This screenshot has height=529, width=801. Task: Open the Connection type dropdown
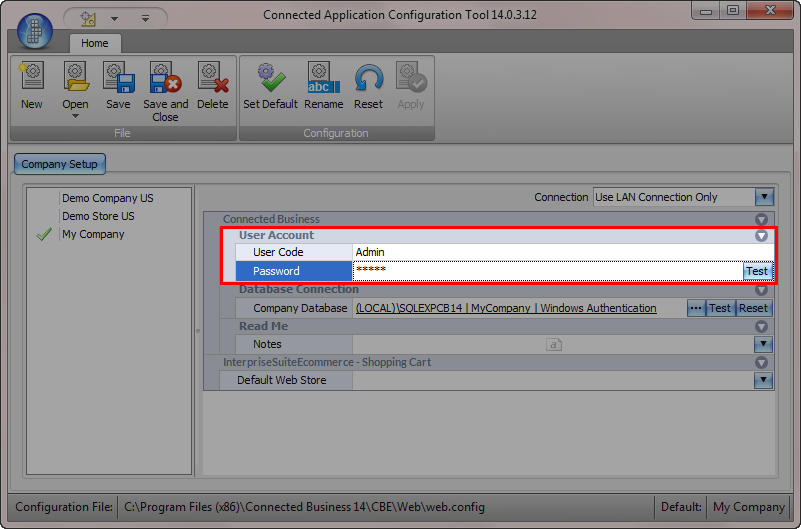coord(764,197)
